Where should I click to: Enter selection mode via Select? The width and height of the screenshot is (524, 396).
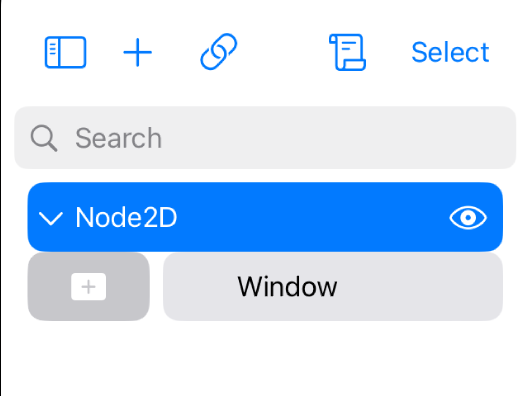click(450, 52)
